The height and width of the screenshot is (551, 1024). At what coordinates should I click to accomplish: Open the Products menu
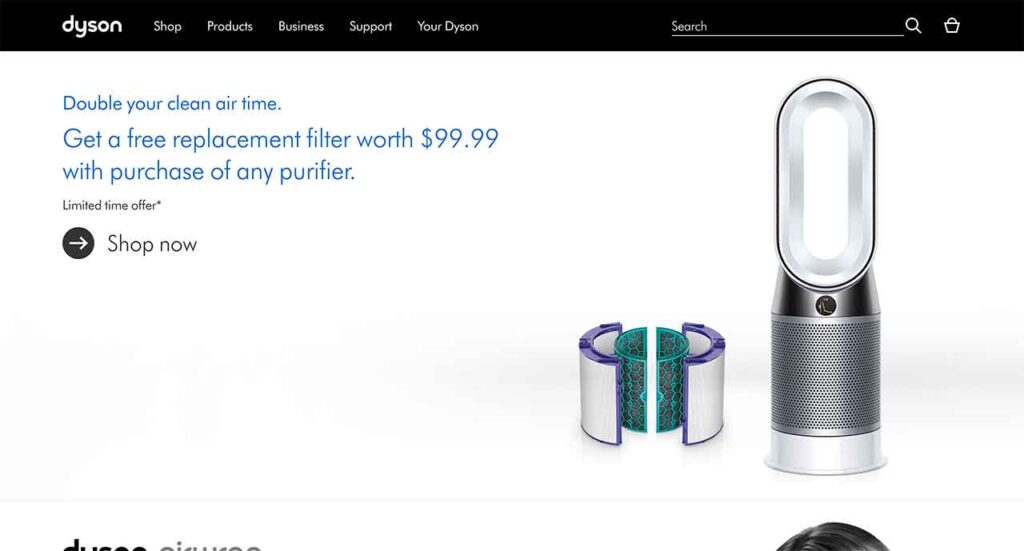[230, 26]
